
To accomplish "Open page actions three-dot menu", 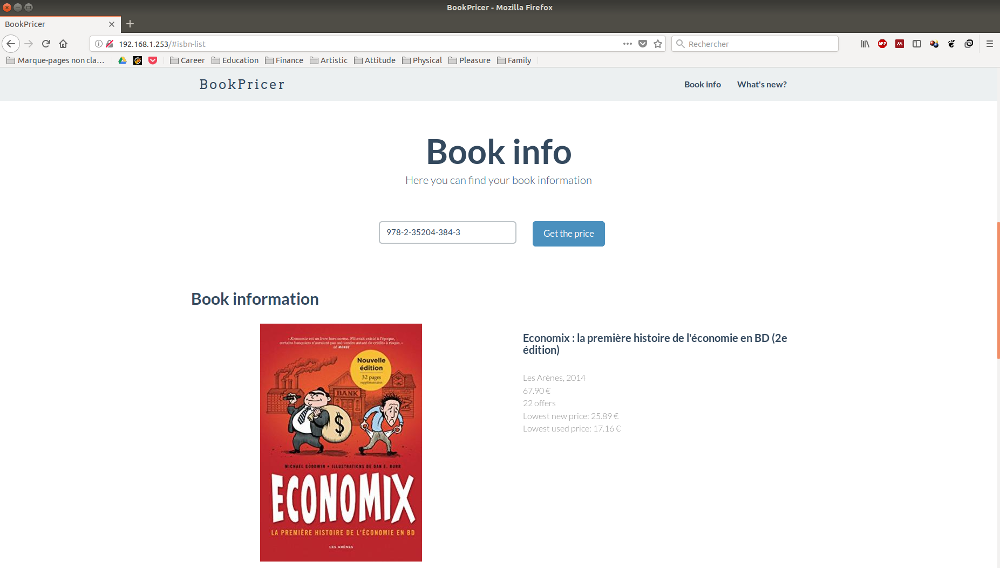I will click(x=628, y=44).
